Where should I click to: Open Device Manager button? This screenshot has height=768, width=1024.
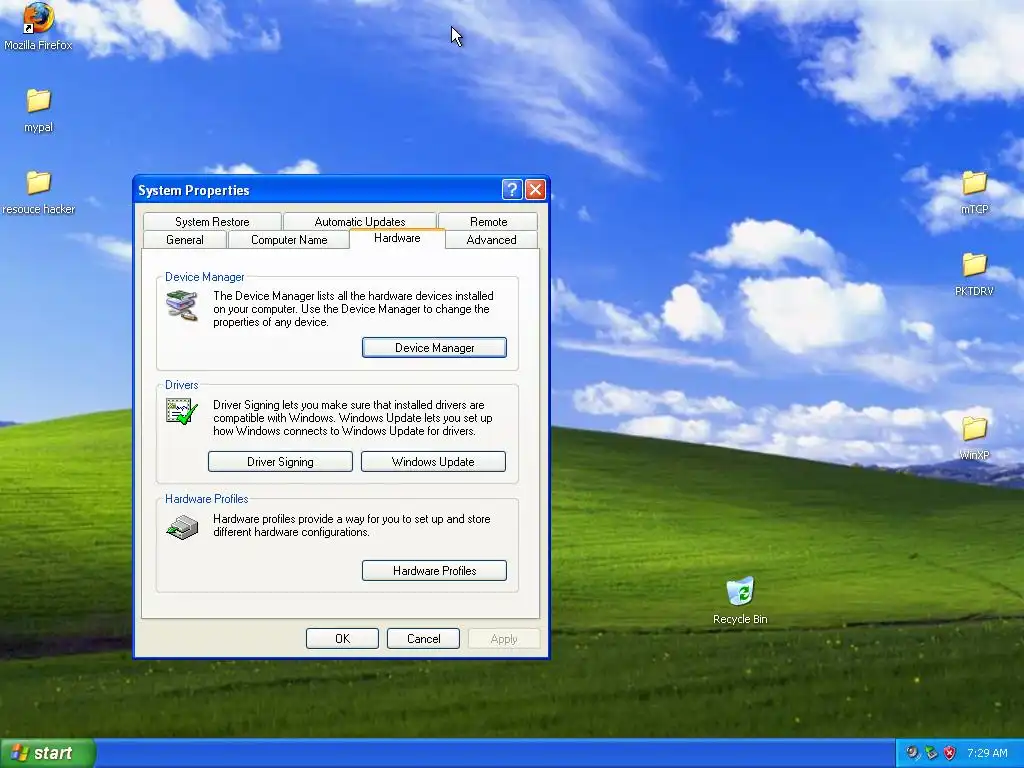point(434,347)
